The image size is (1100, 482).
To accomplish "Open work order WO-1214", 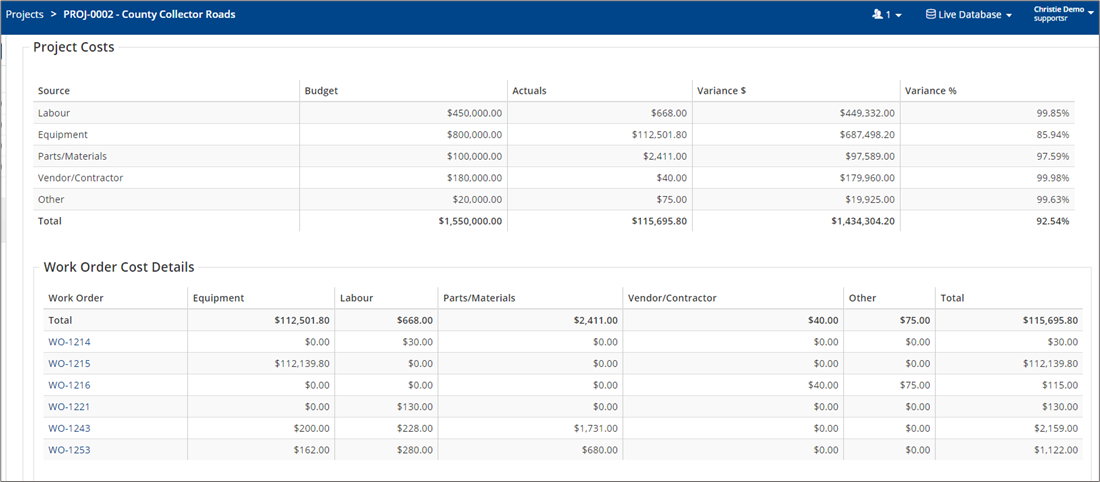I will [x=69, y=342].
